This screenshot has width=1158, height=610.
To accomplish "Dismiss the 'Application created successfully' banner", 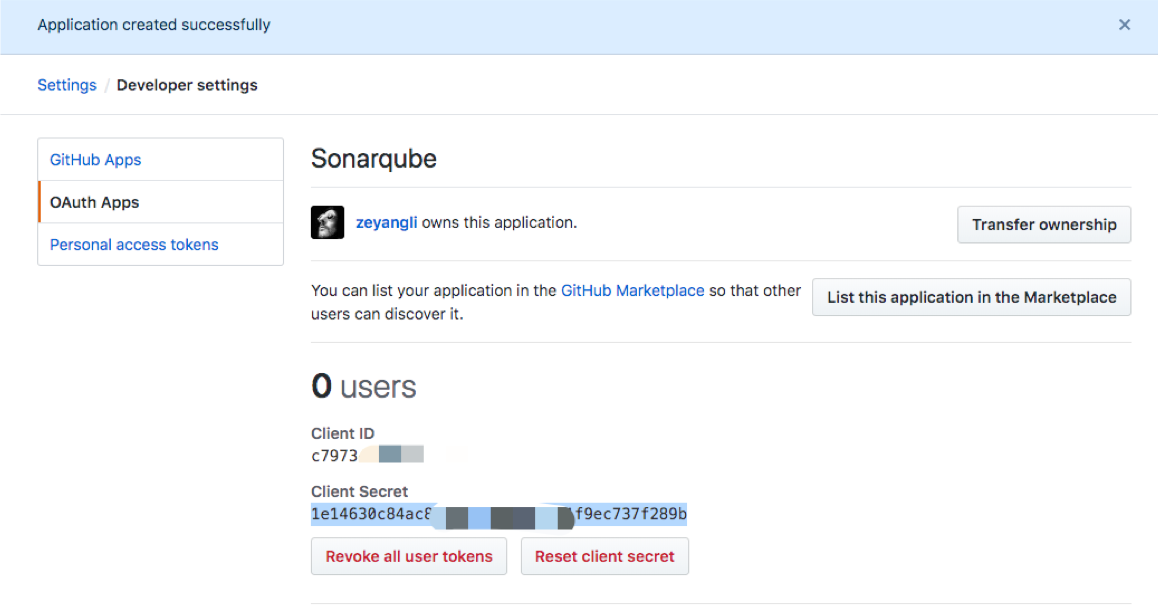I will tap(1124, 24).
